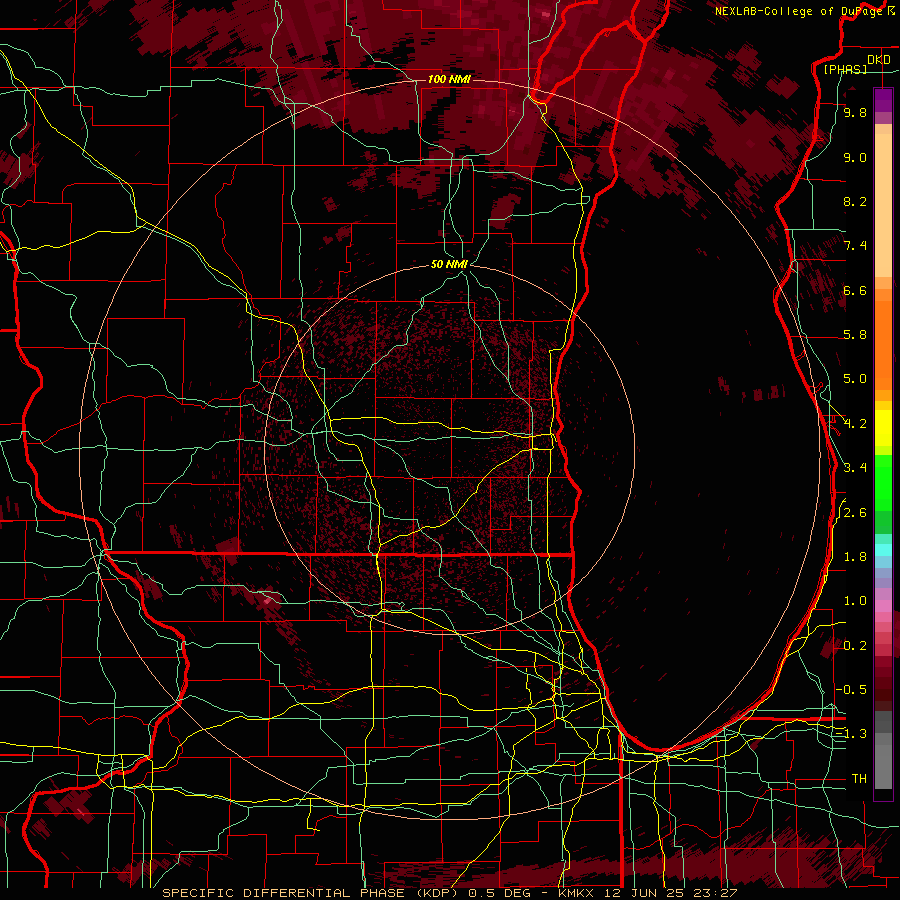Click the KMKX radar site identifier
The height and width of the screenshot is (900, 900).
click(575, 893)
